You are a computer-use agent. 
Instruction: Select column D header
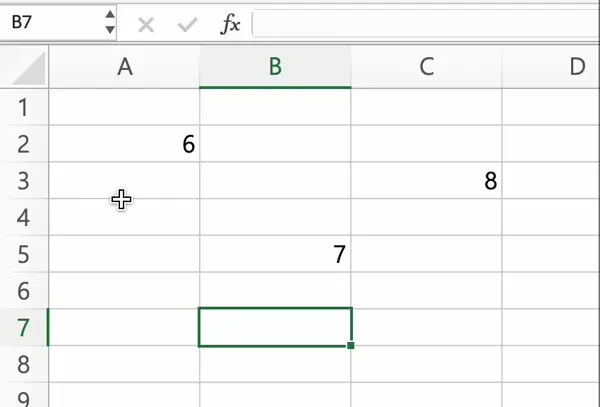[x=575, y=67]
